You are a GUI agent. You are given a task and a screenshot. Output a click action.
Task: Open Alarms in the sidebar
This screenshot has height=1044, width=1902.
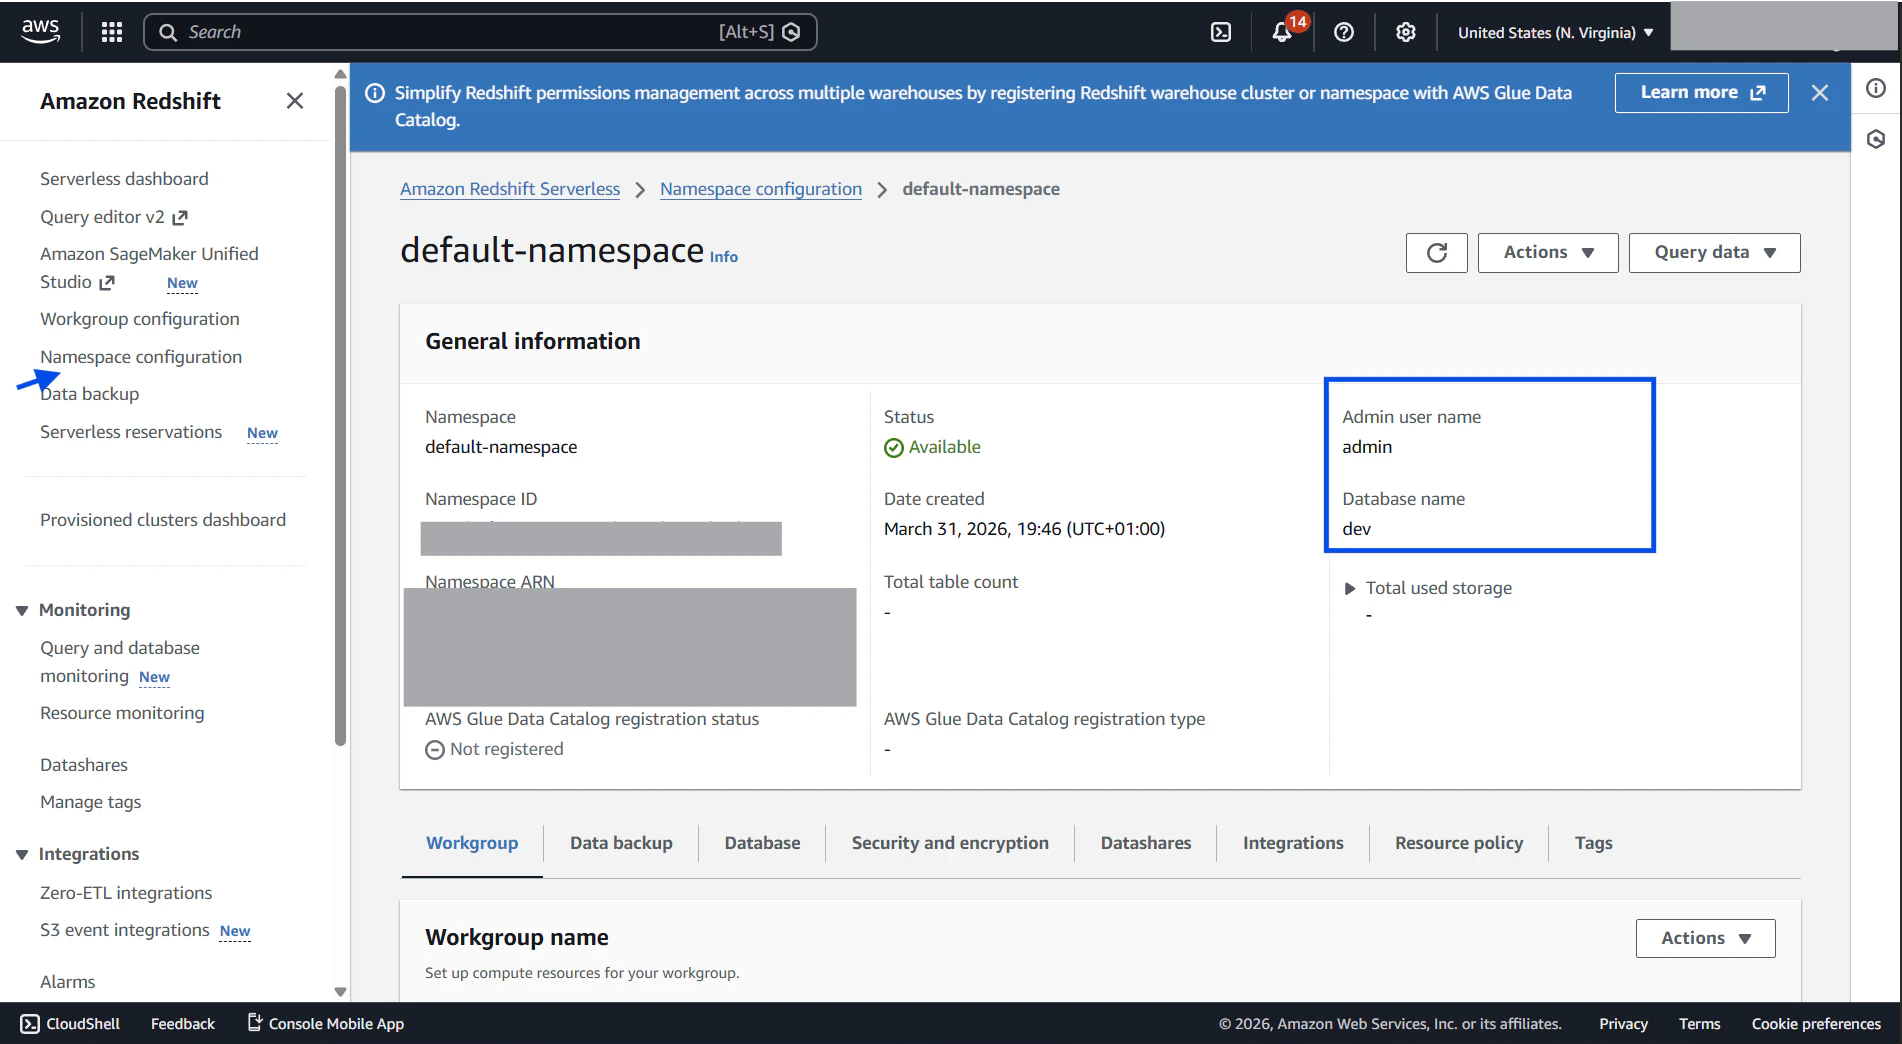(x=68, y=982)
